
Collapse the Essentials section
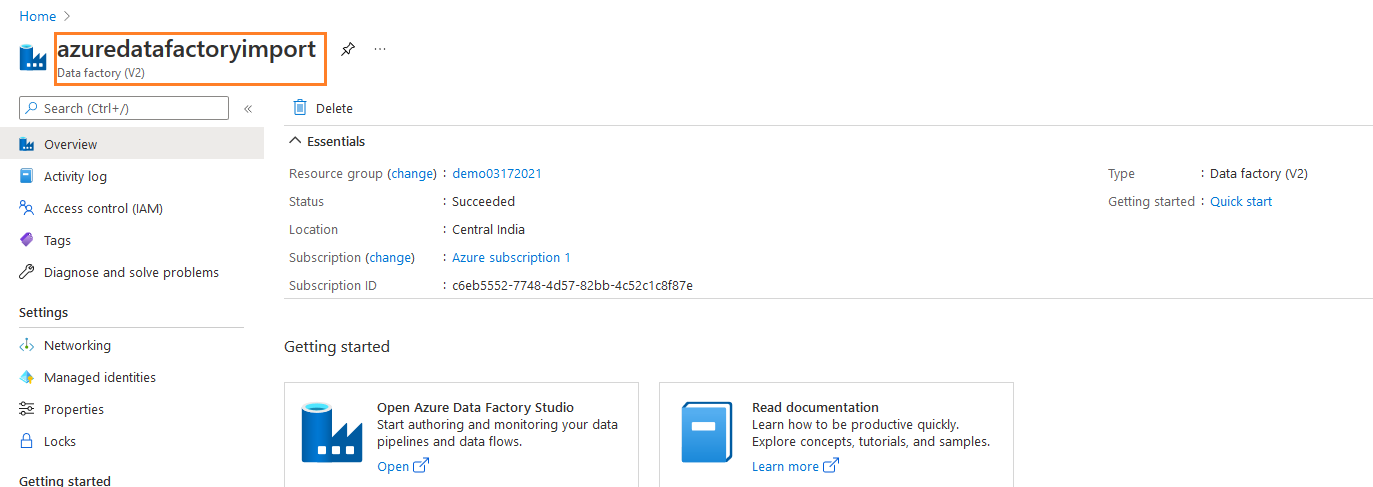tap(294, 141)
